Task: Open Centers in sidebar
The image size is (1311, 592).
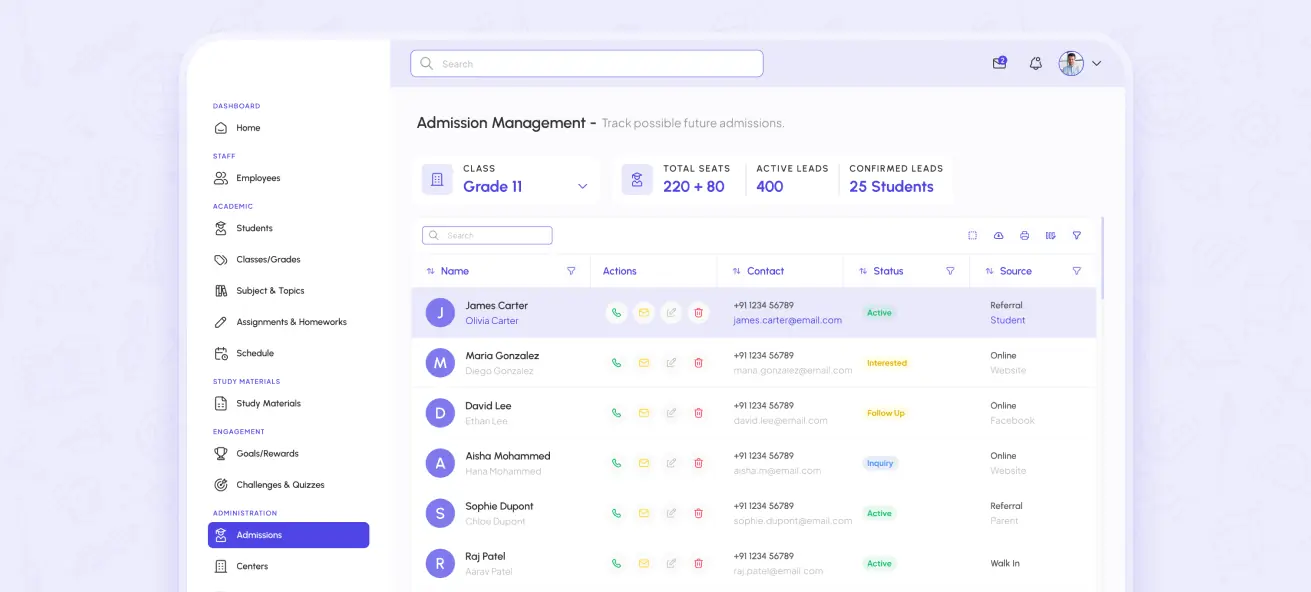Action: [288, 566]
